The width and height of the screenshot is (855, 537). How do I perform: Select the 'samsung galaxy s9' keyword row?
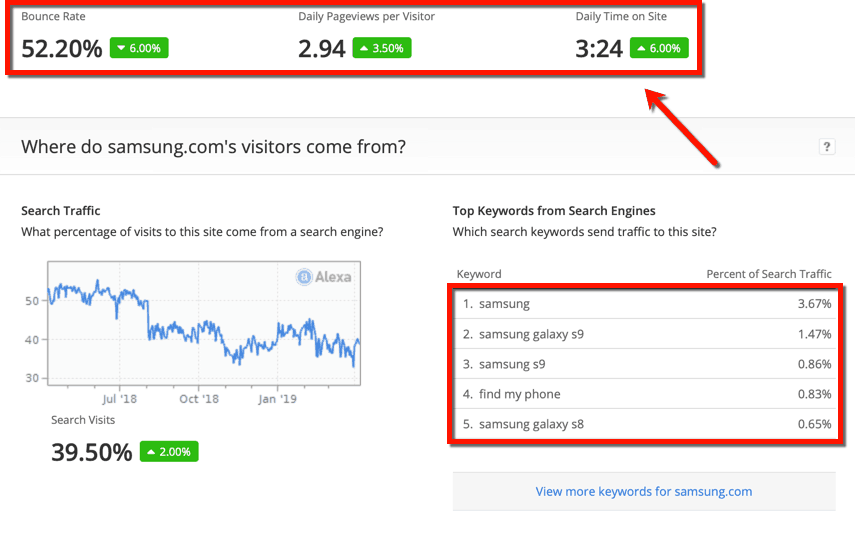(x=647, y=334)
